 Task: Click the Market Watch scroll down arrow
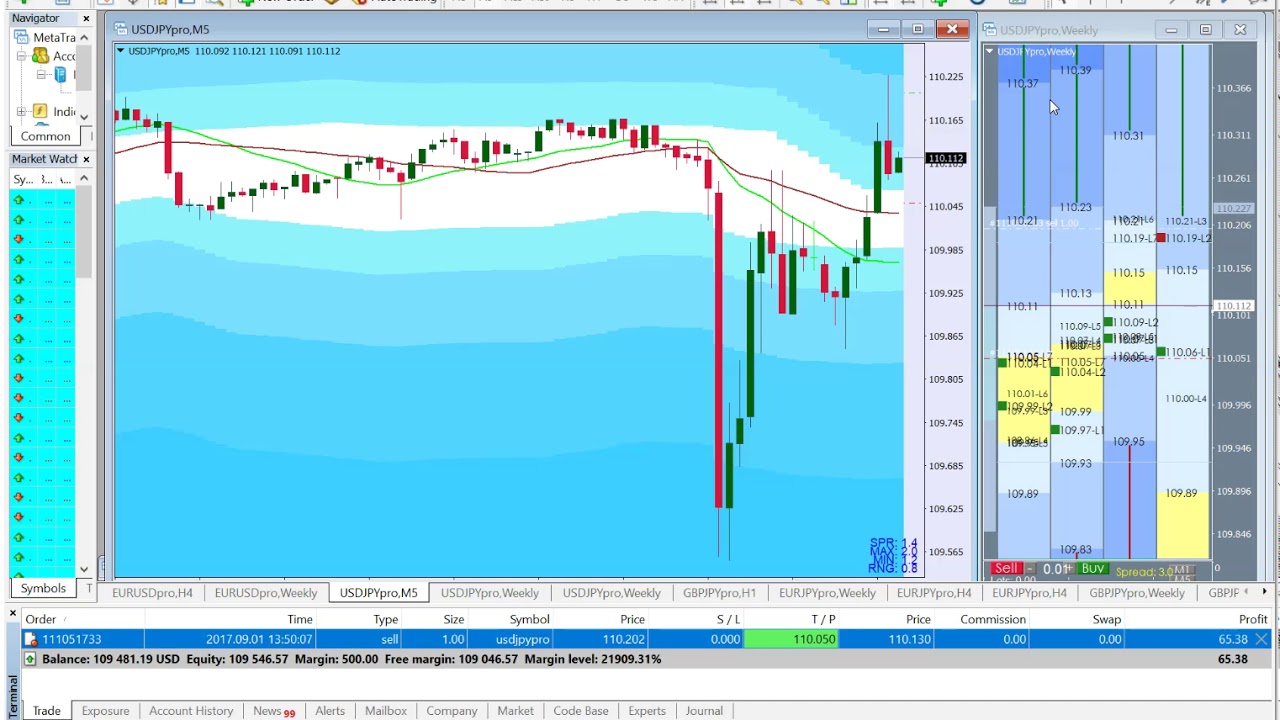point(84,569)
